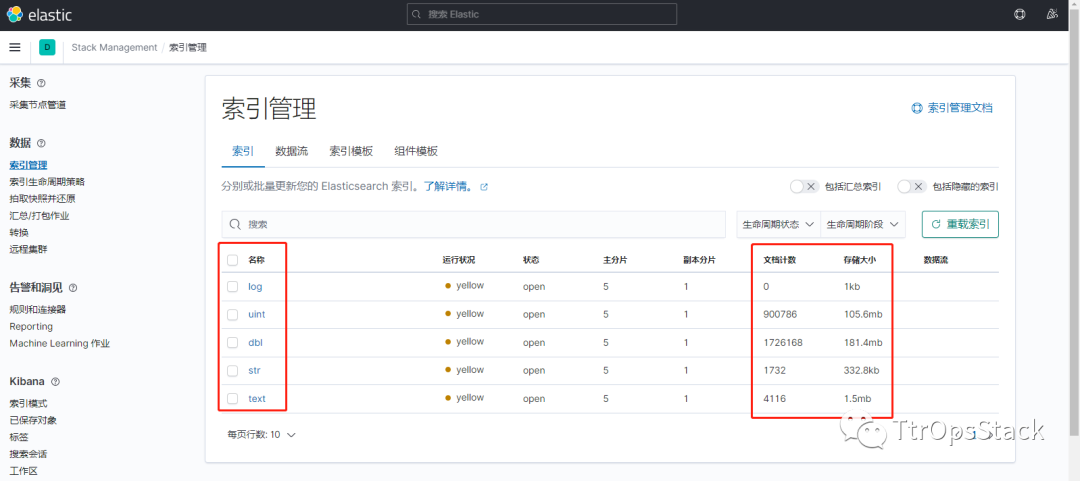Viewport: 1080px width, 481px height.
Task: Check the checkbox for uint index
Action: click(x=233, y=314)
